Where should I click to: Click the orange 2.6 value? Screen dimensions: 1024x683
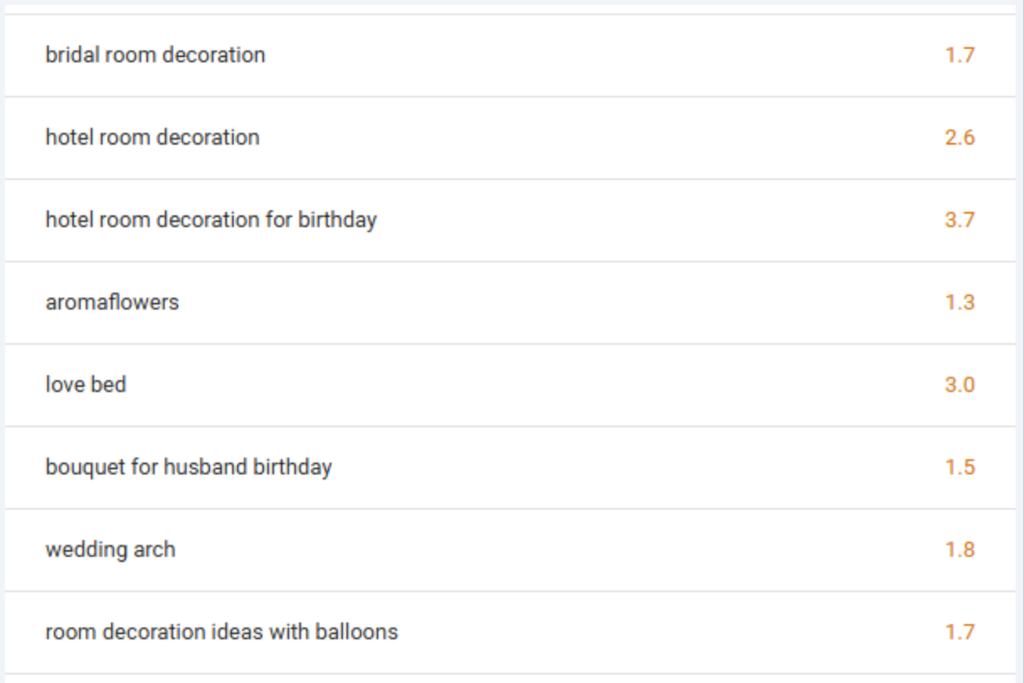pos(959,137)
